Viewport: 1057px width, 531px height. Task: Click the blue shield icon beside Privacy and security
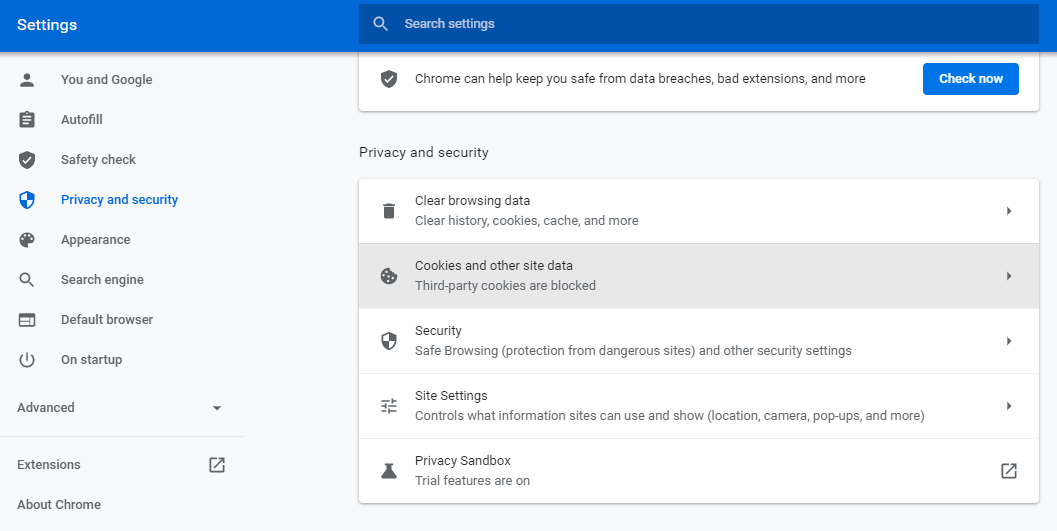(x=27, y=200)
